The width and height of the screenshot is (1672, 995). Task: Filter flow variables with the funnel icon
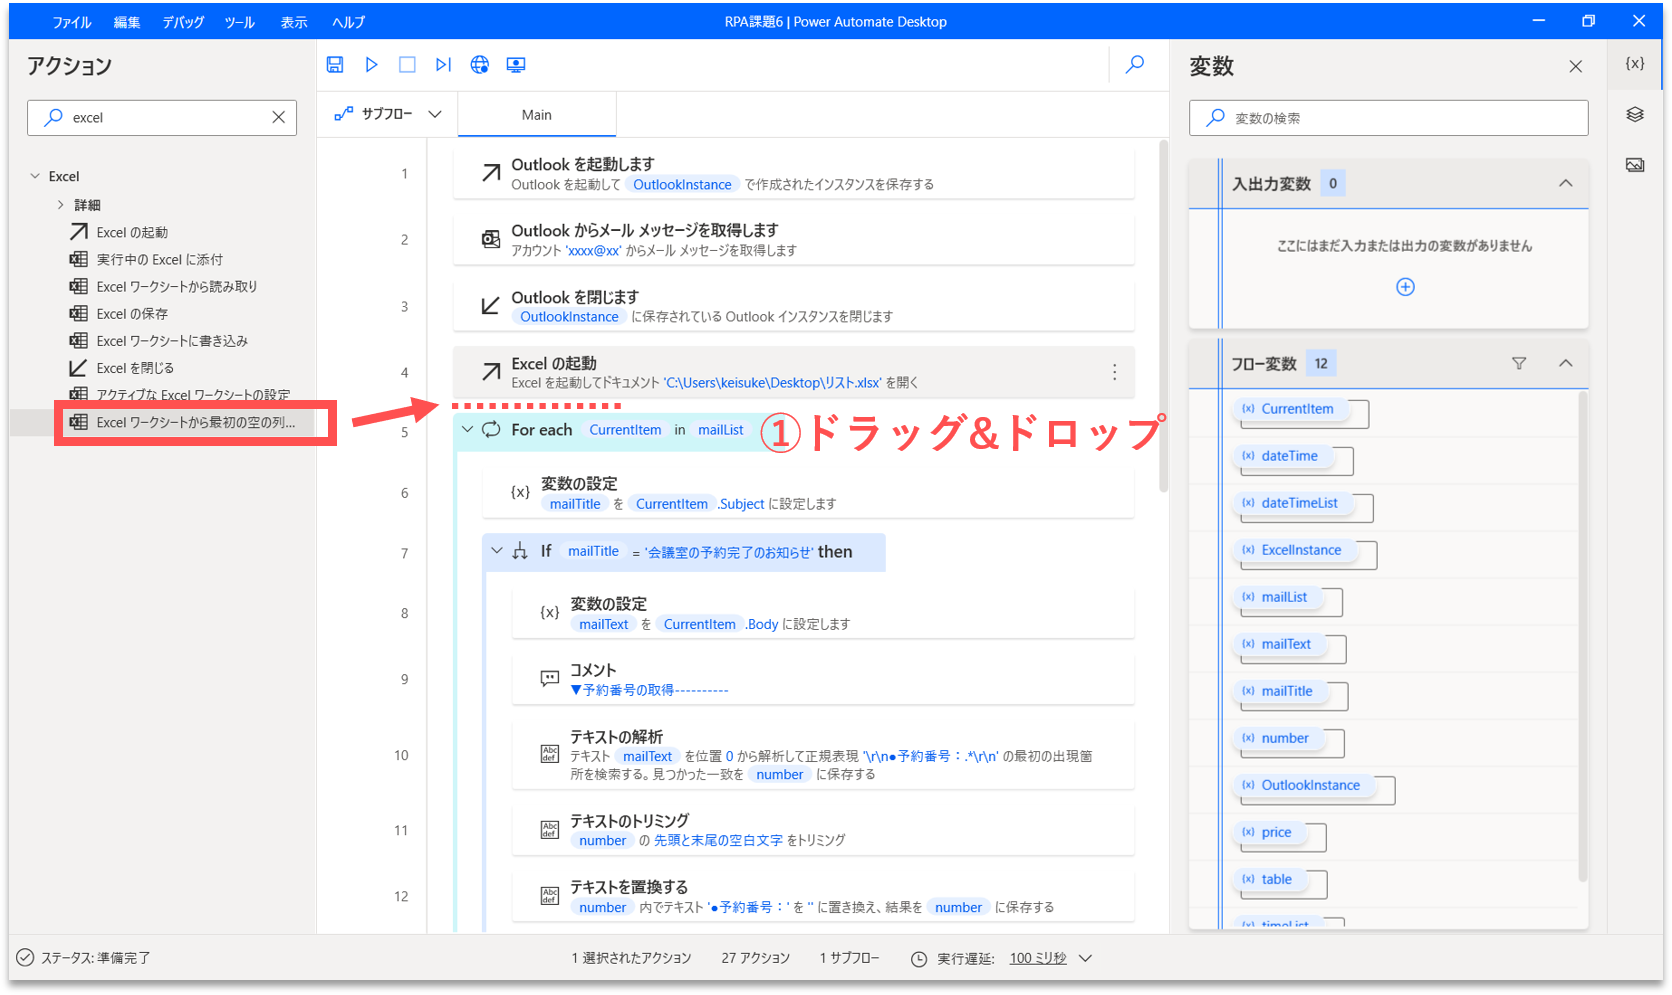click(1519, 363)
